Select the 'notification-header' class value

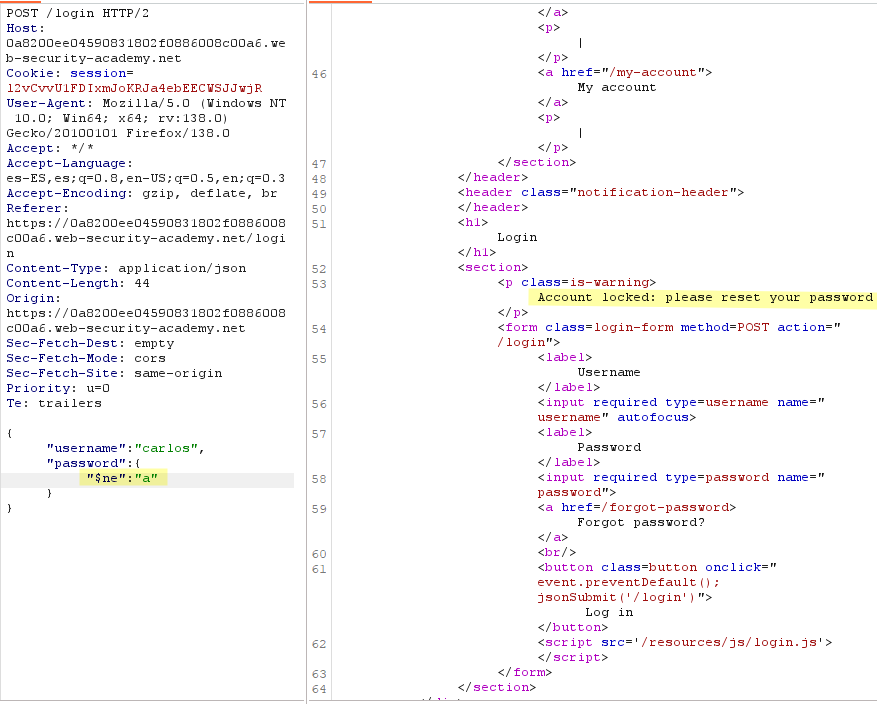[x=653, y=192]
